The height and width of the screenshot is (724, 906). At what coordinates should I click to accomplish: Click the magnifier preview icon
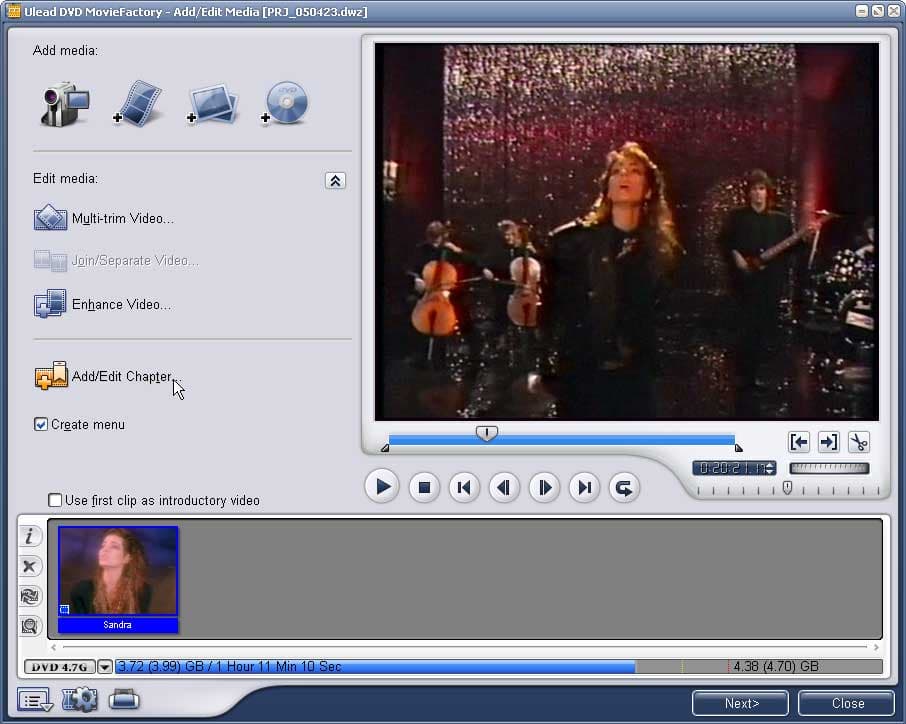pos(29,626)
